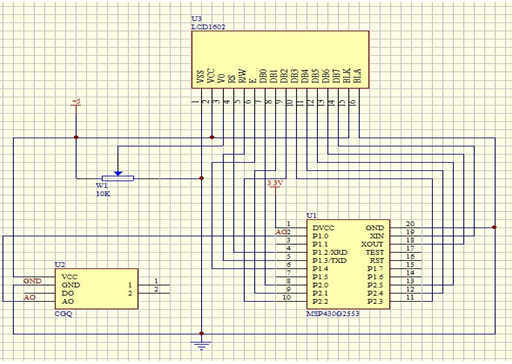The width and height of the screenshot is (512, 364).
Task: Select the XOUT pin on U1
Action: pyautogui.click(x=373, y=244)
